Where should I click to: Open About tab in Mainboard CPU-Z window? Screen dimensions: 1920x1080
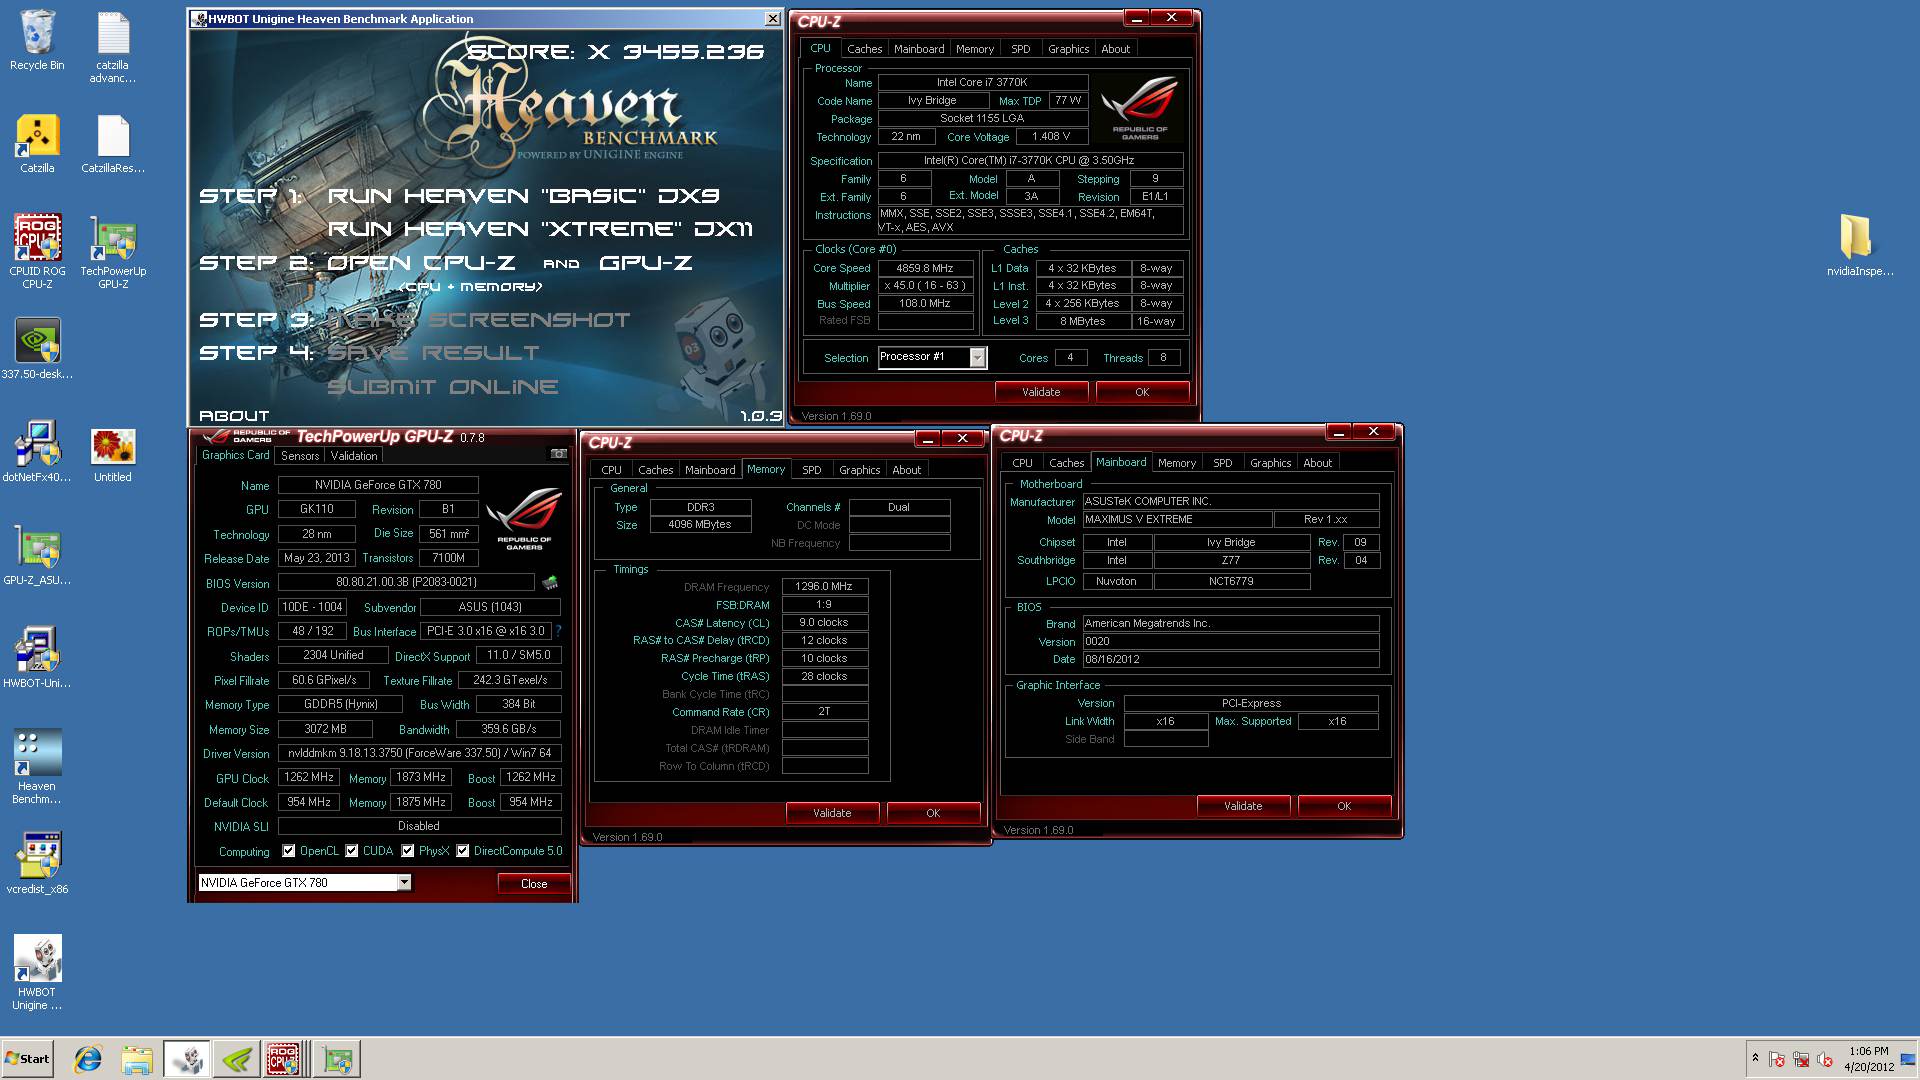[x=1317, y=463]
